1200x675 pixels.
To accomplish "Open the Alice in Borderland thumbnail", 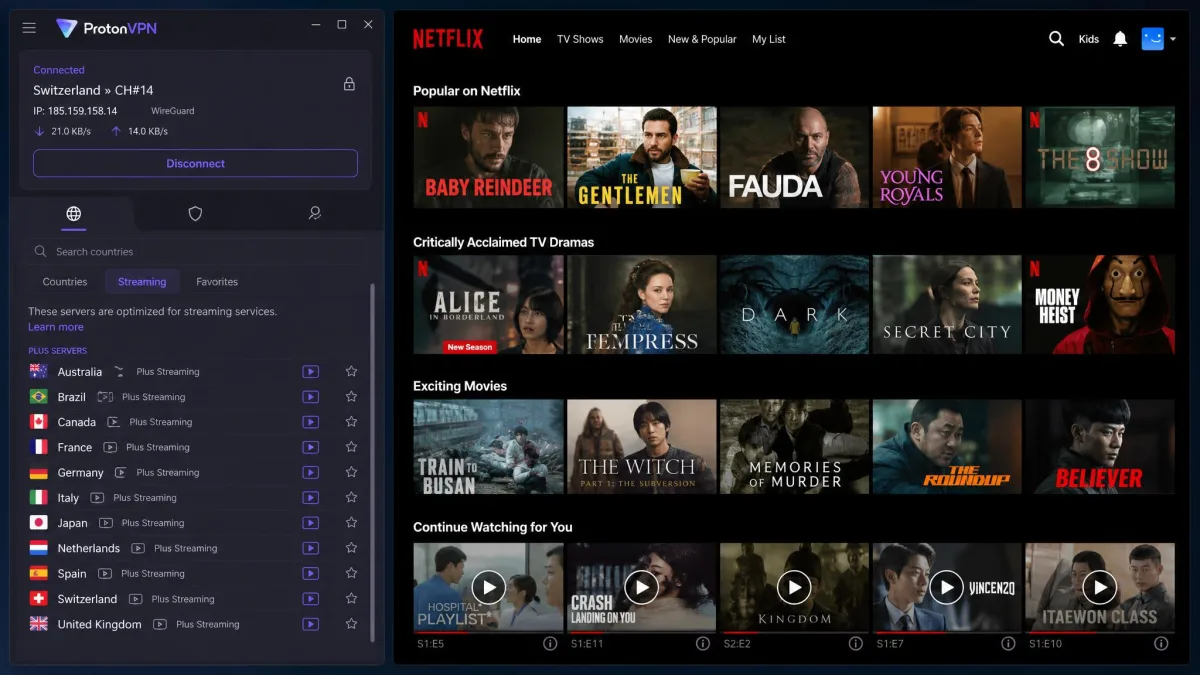I will coord(488,304).
